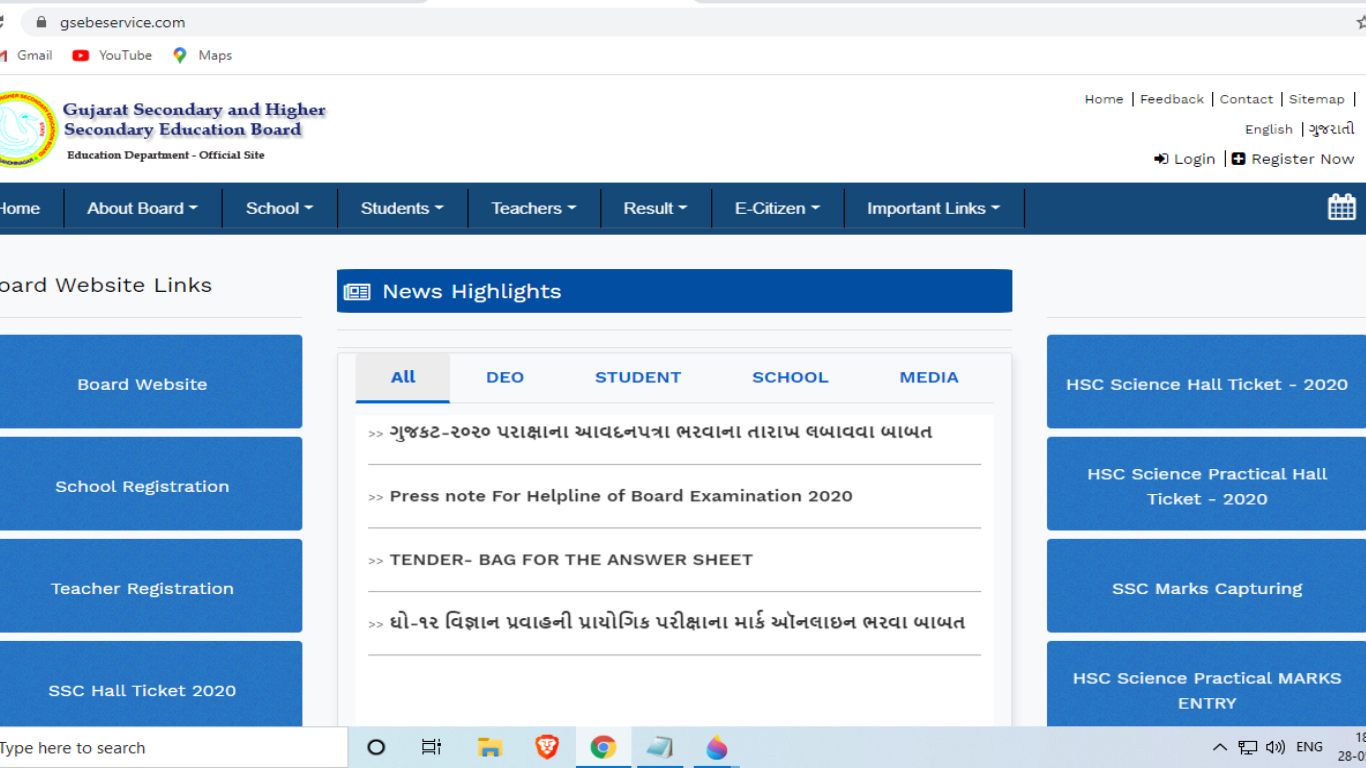
Task: Open the Important Links dropdown
Action: [x=933, y=208]
